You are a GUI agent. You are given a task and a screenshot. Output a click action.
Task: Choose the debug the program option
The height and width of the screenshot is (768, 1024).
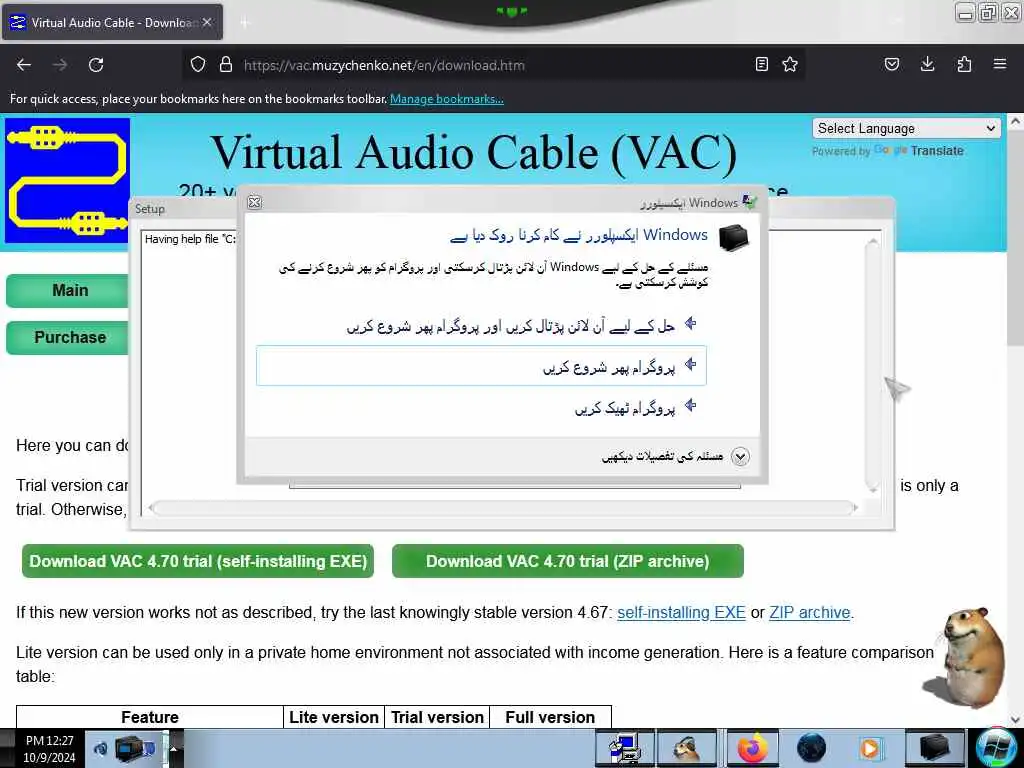(481, 408)
